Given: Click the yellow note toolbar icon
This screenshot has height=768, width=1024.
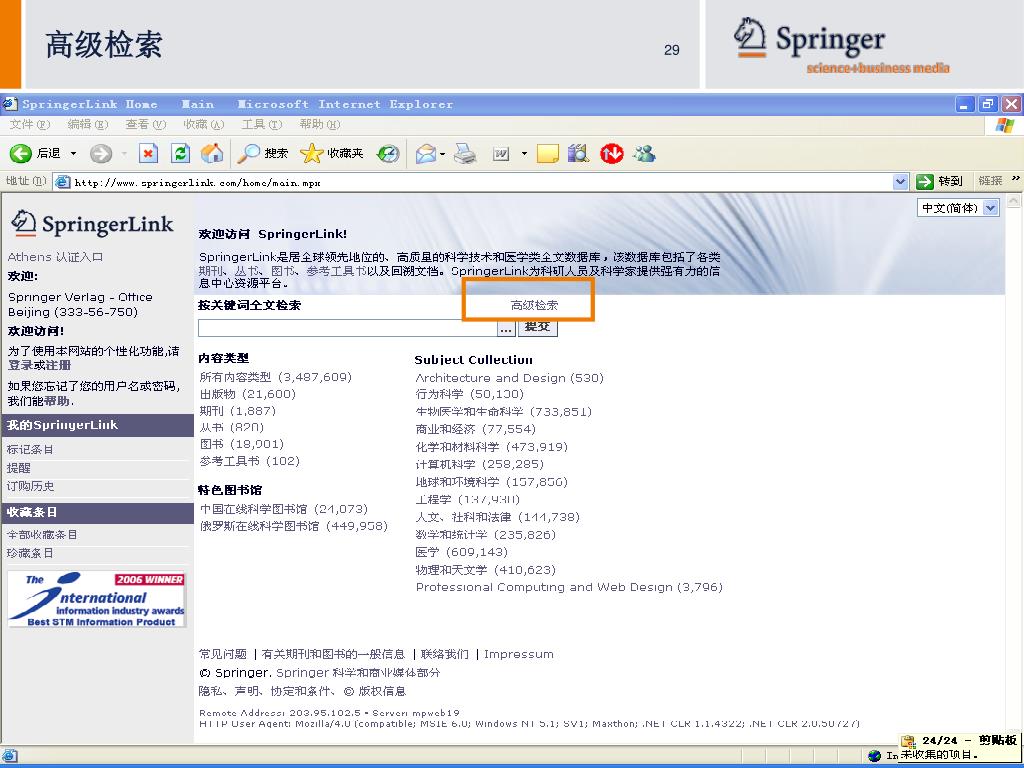Looking at the screenshot, I should [547, 153].
